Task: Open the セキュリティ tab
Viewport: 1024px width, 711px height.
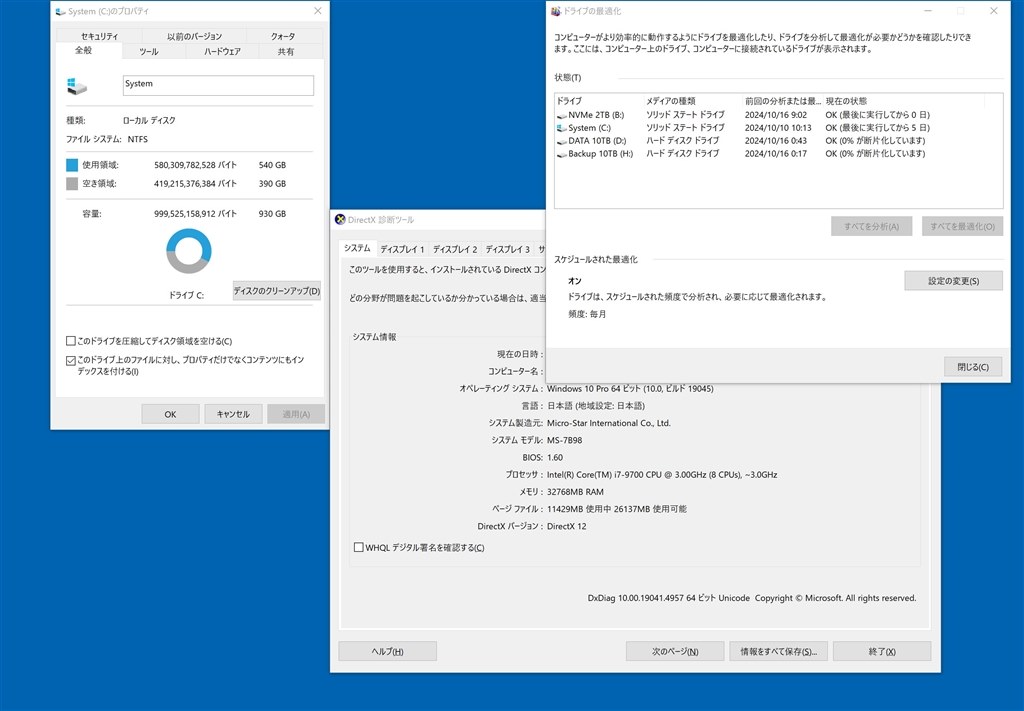Action: click(x=99, y=36)
